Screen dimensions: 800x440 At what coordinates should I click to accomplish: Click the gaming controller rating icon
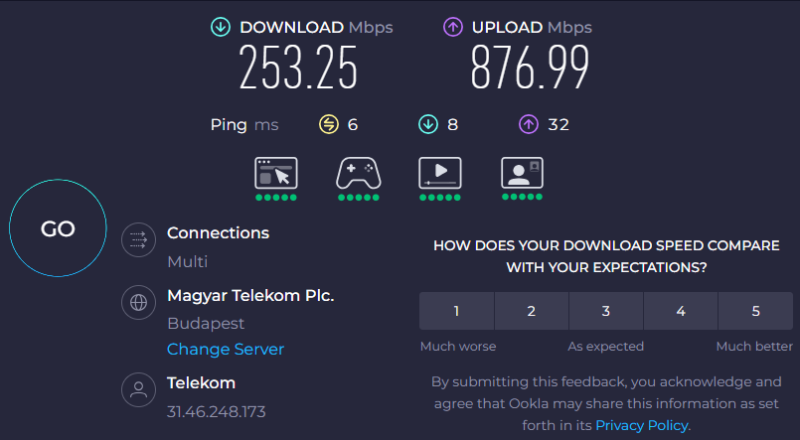(x=358, y=174)
